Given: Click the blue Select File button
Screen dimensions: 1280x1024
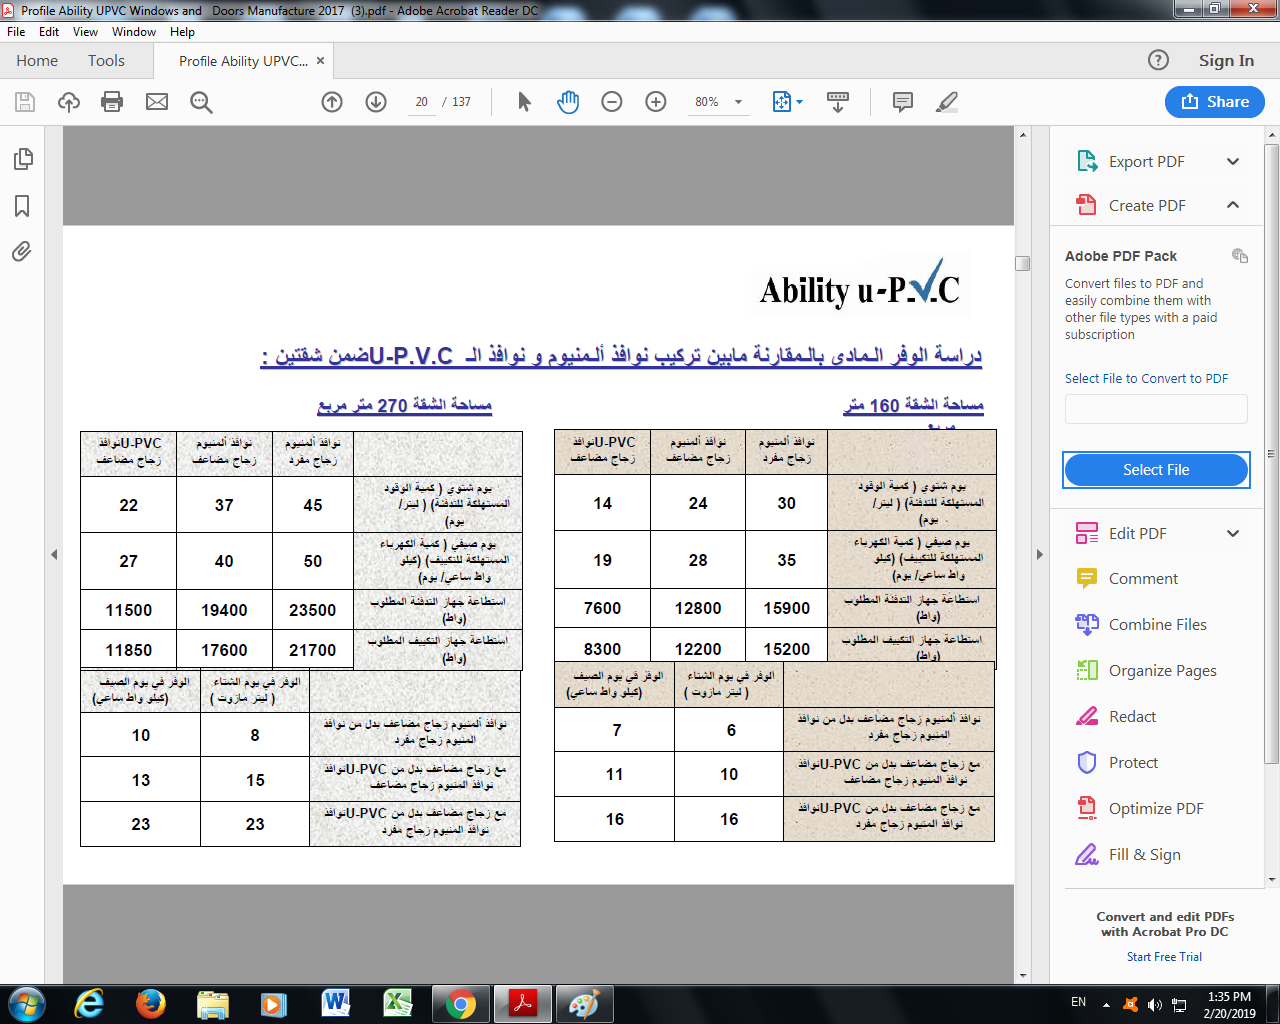Looking at the screenshot, I should [x=1156, y=470].
